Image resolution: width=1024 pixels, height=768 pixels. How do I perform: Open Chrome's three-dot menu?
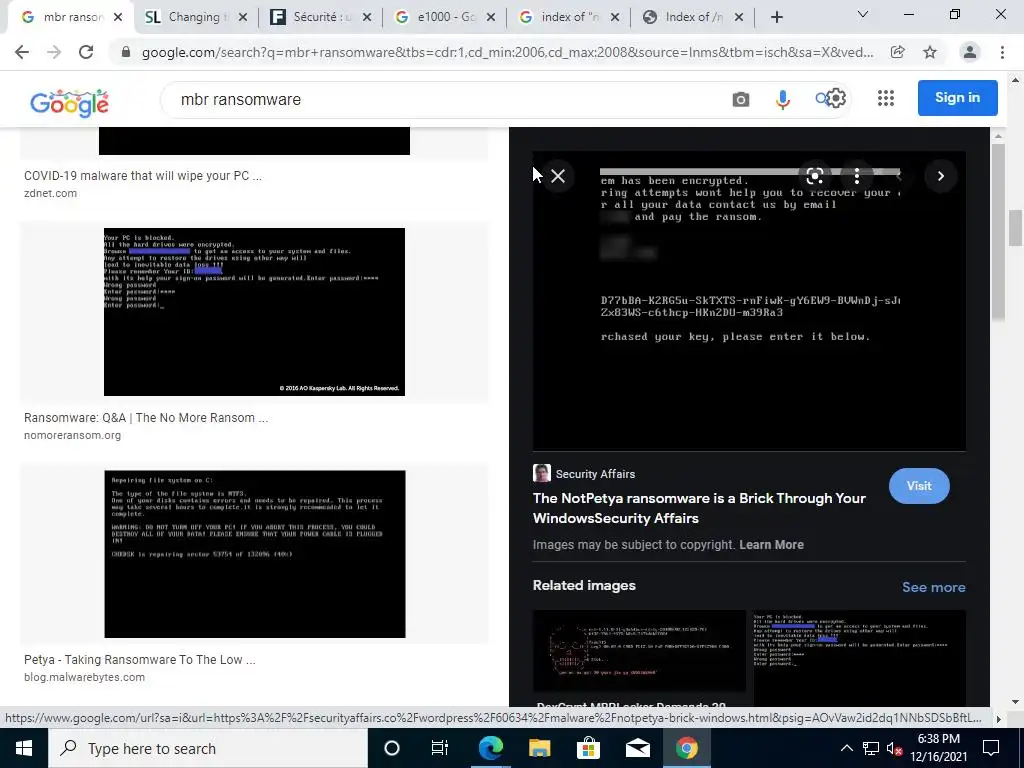(1002, 52)
